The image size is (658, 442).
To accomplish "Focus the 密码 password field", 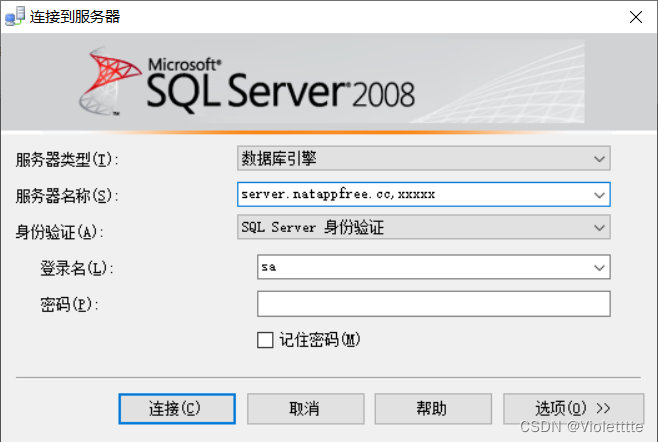I will (x=433, y=304).
